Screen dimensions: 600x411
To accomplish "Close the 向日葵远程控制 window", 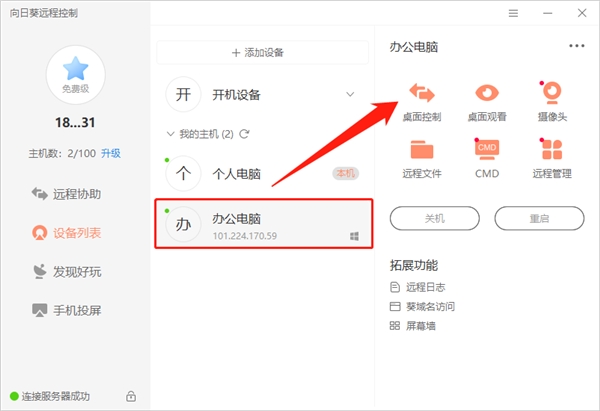I will pyautogui.click(x=582, y=13).
